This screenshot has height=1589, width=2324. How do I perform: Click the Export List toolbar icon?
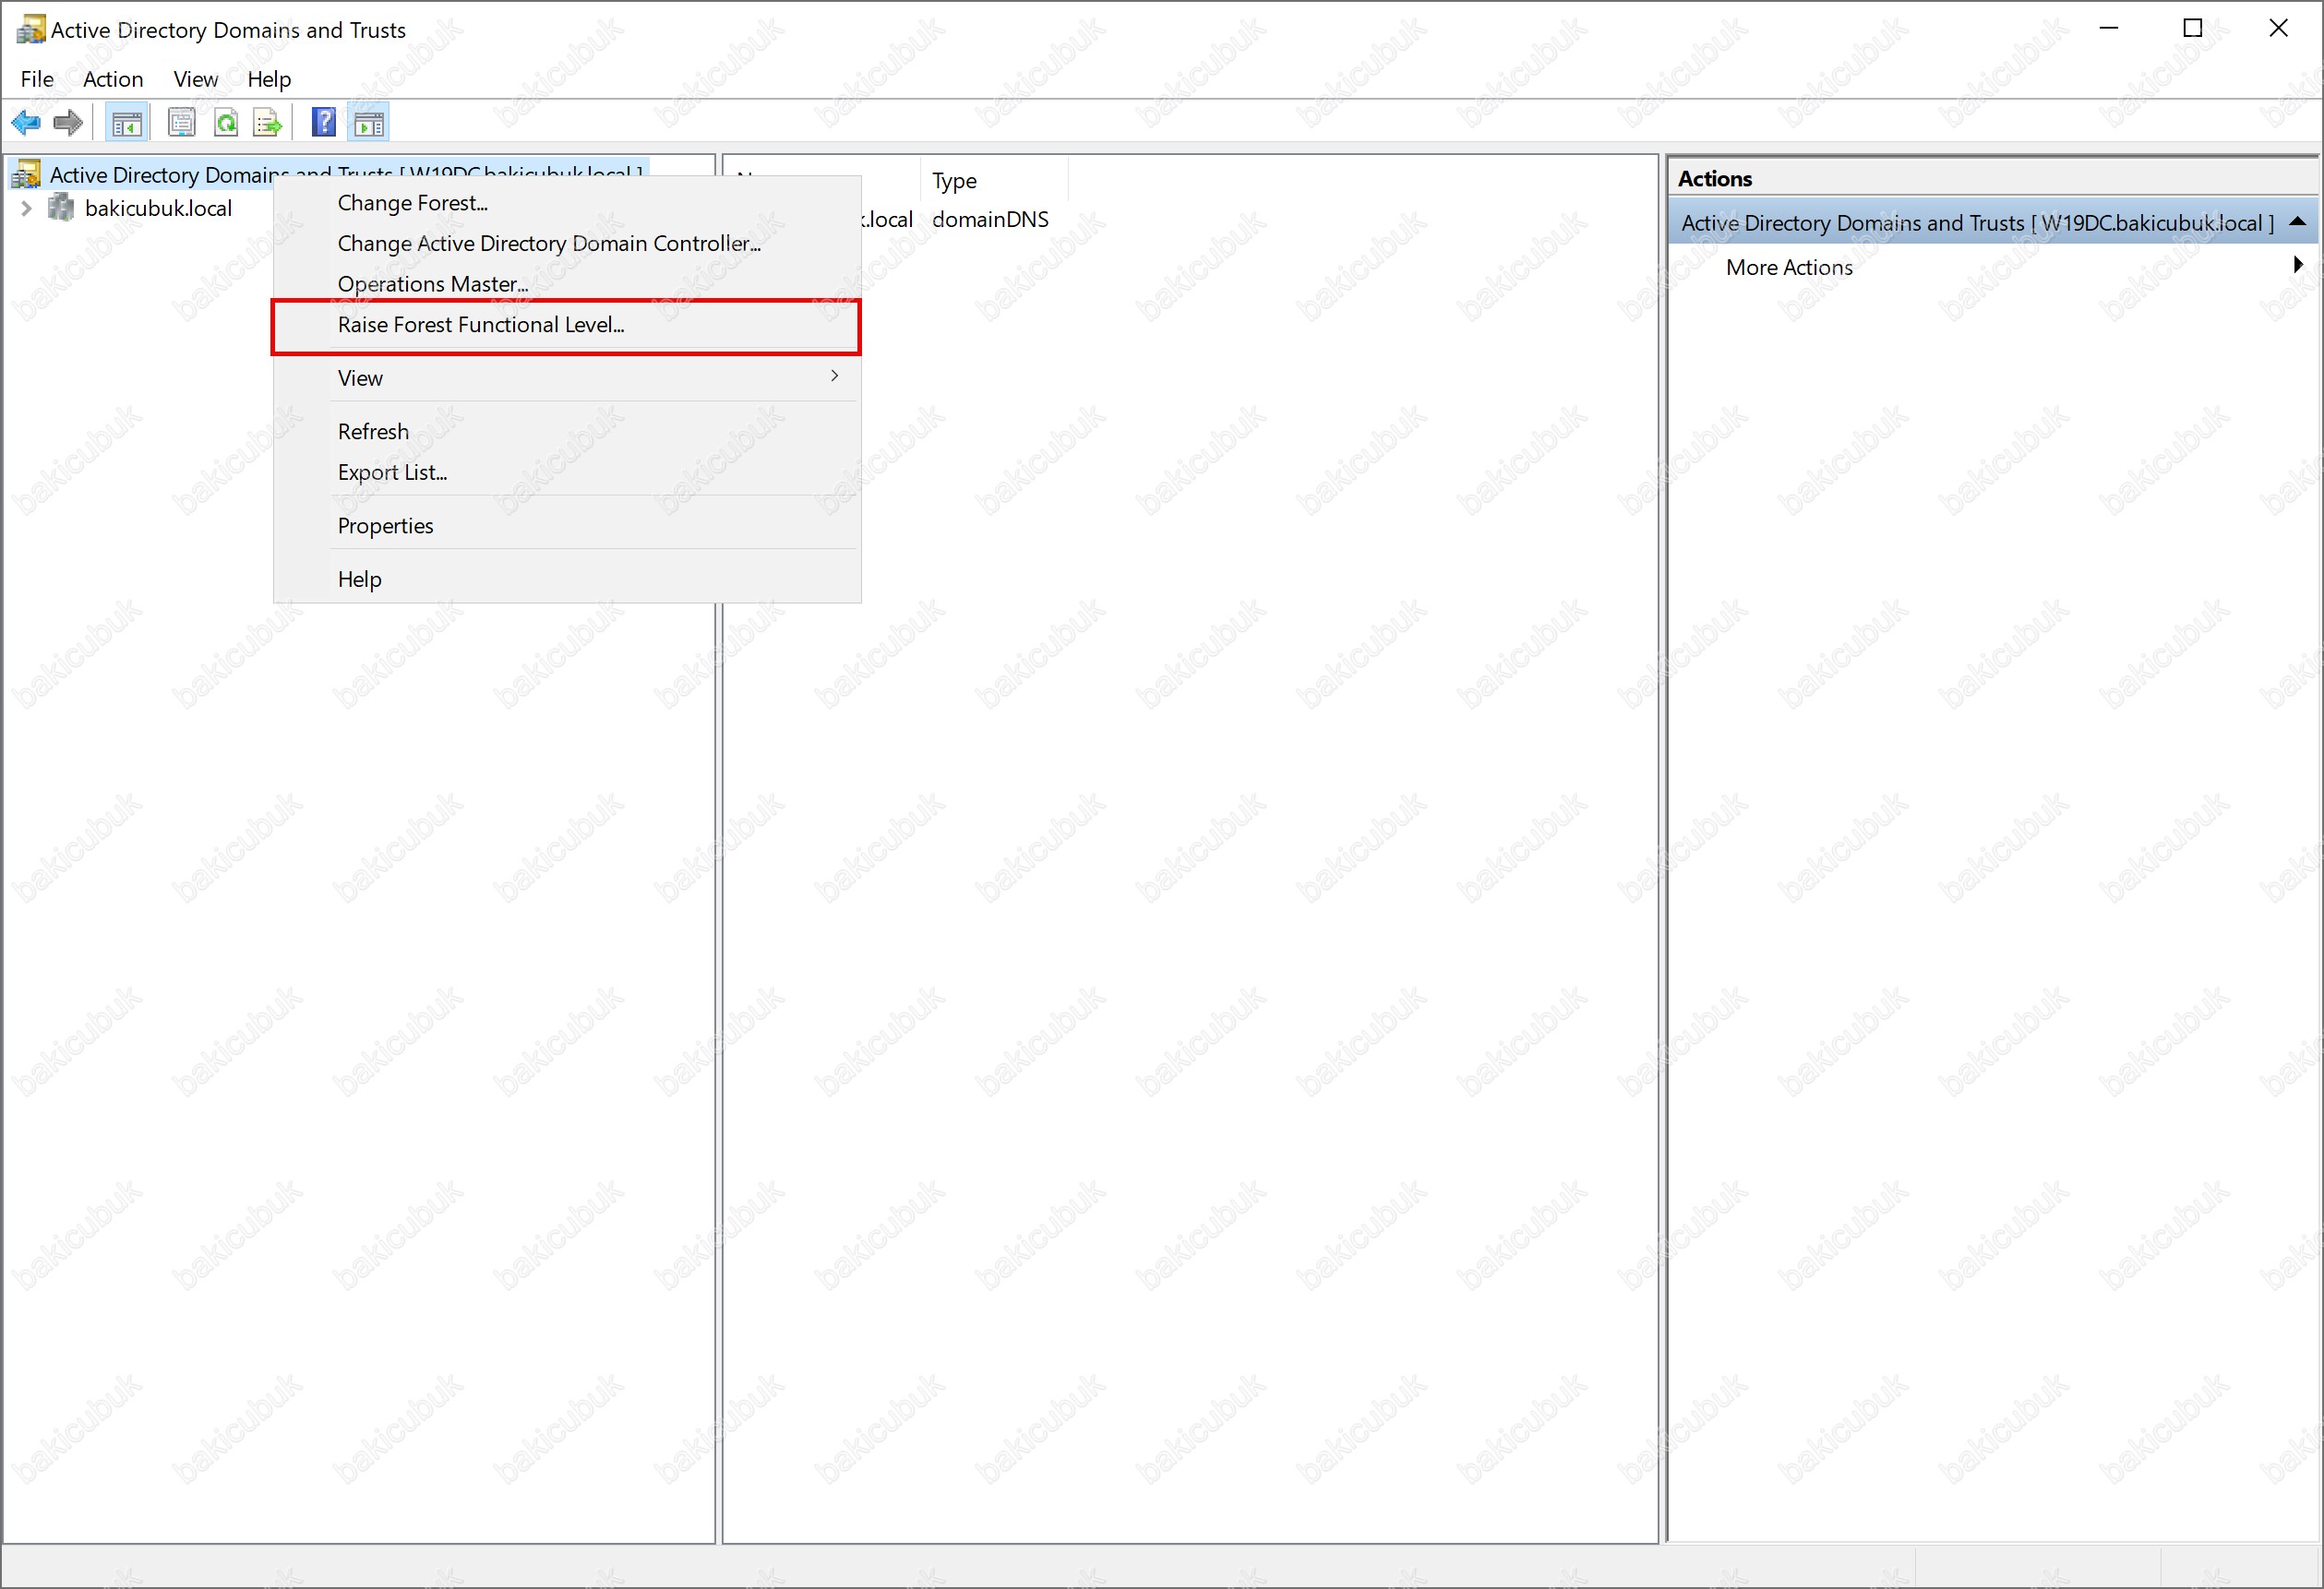(x=268, y=123)
